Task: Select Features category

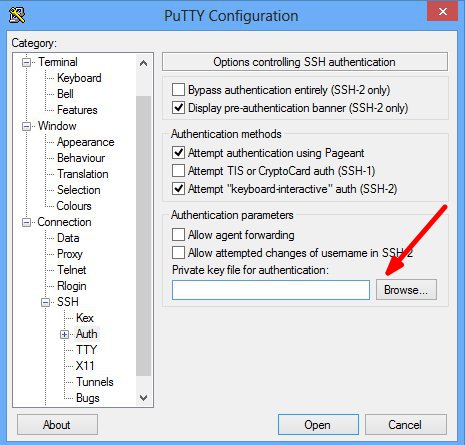Action: click(x=77, y=110)
